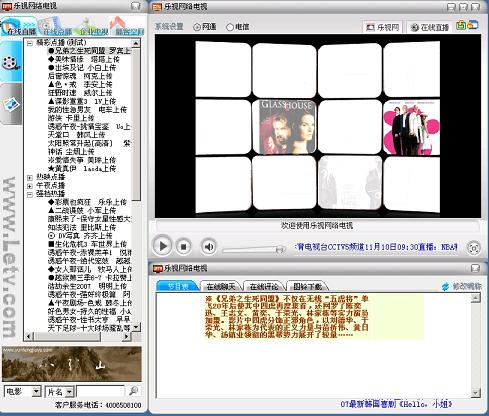The image size is (489, 416).
Task: Expand the 热映点播 tree node
Action: pyautogui.click(x=30, y=177)
